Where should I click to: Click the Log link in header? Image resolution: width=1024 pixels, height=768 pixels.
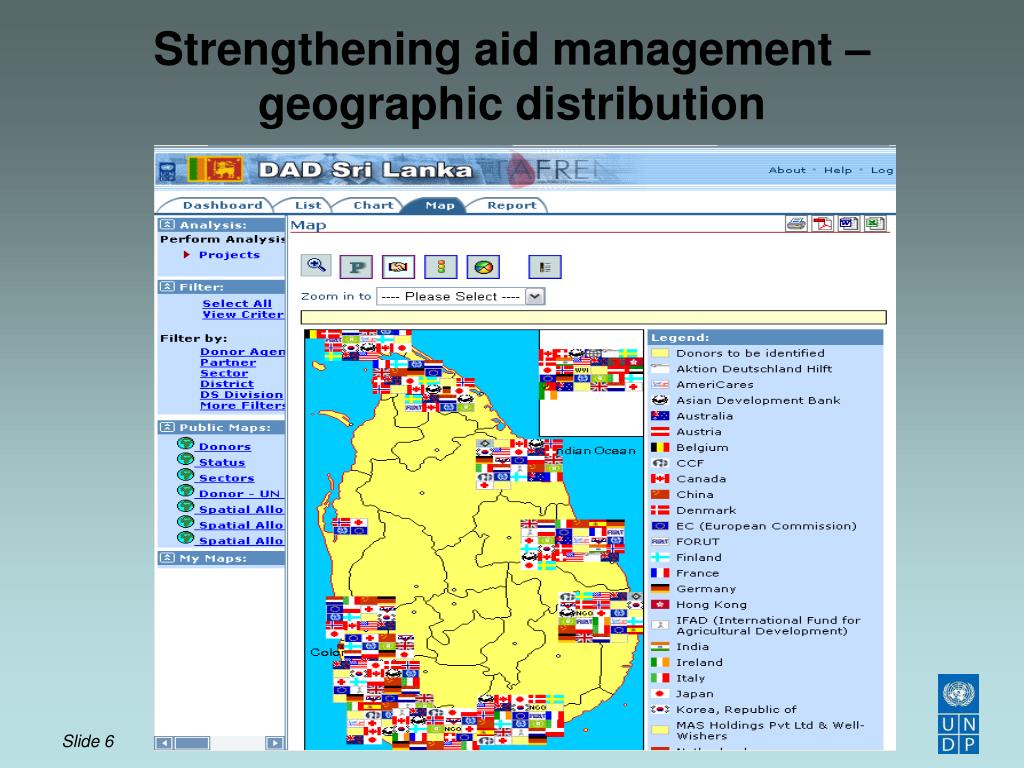[x=882, y=170]
